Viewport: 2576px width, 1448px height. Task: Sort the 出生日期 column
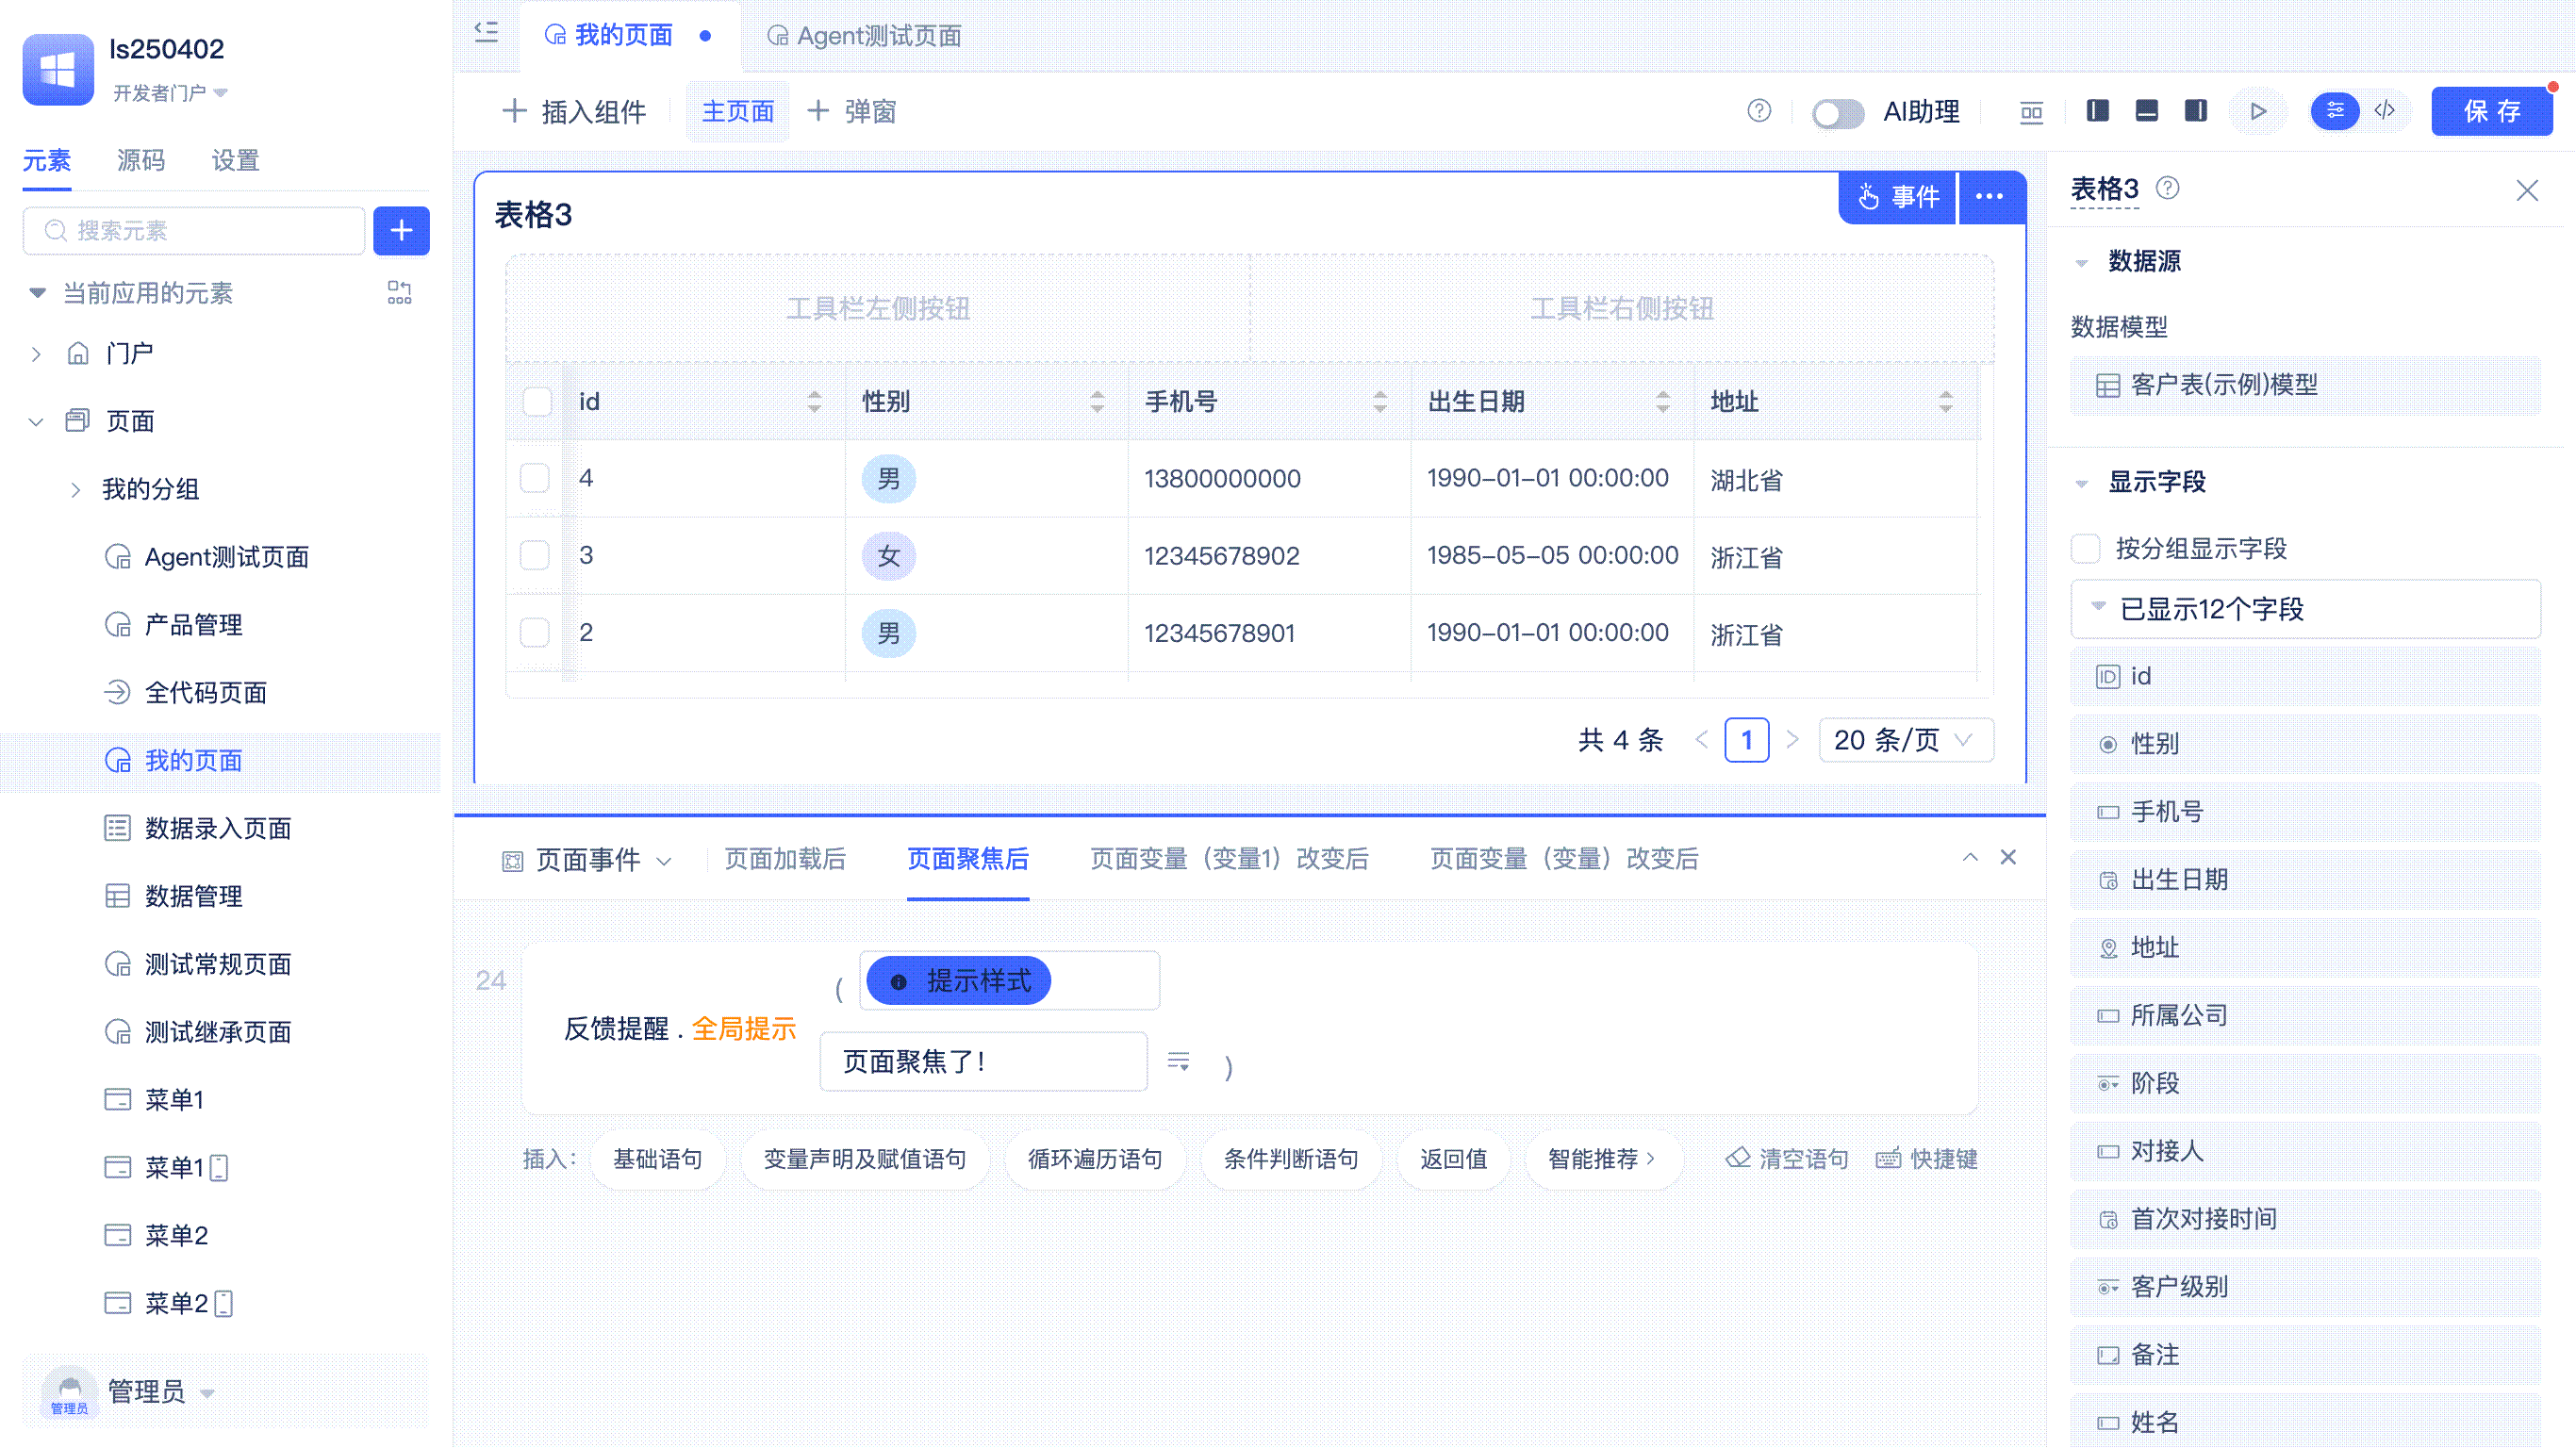pos(1663,402)
